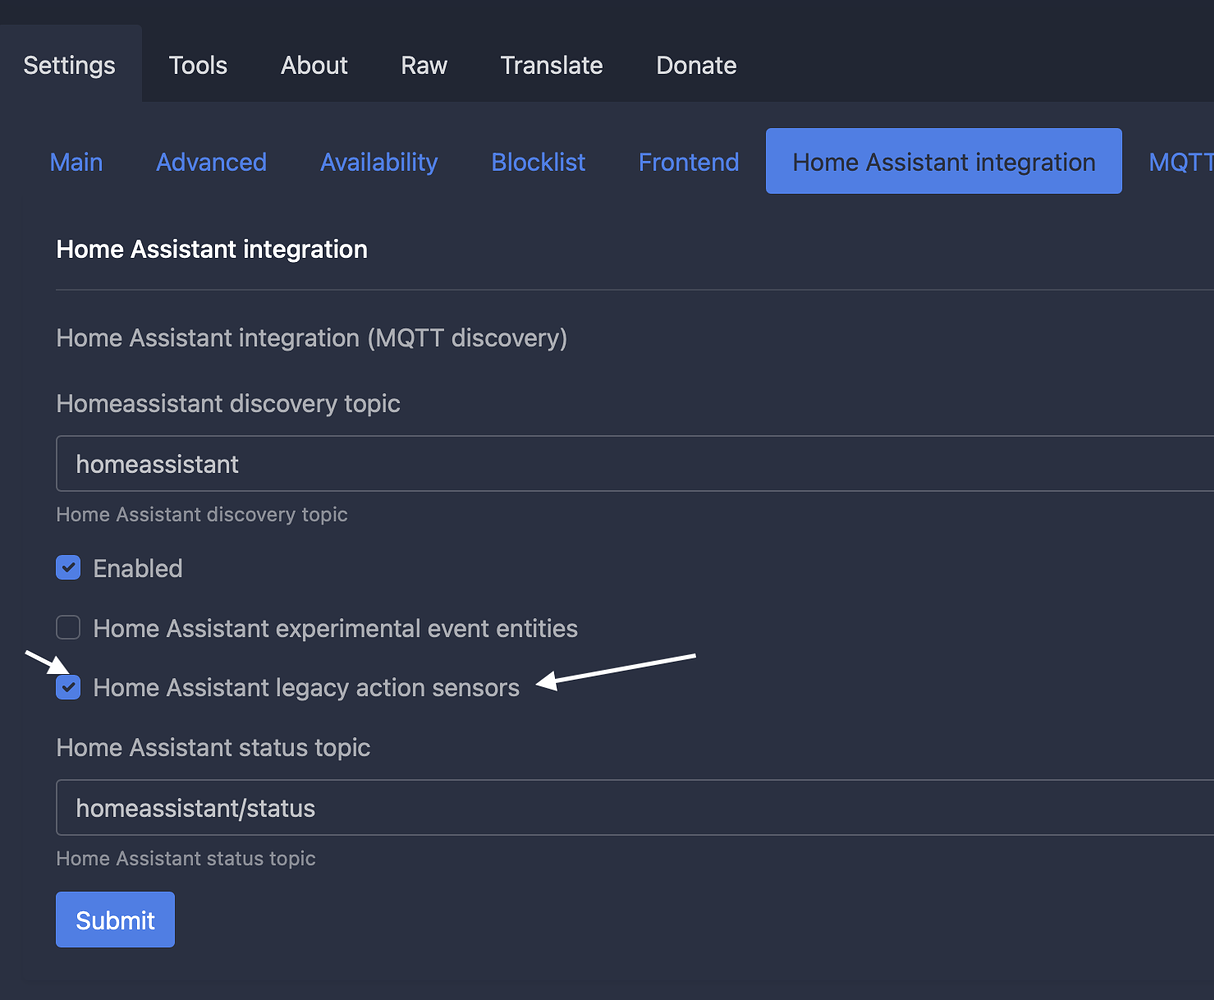Click the 'Enabled' label text

[x=138, y=568]
